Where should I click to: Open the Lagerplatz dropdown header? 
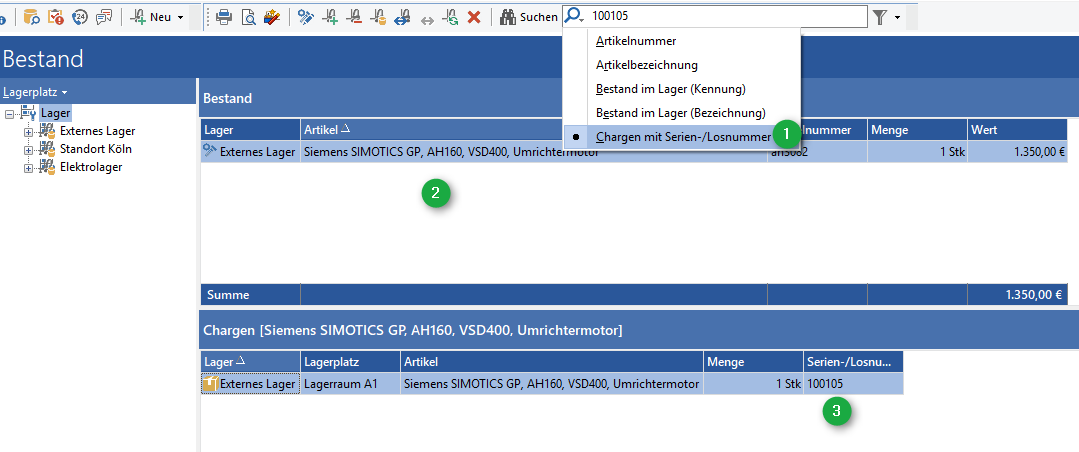tap(35, 92)
